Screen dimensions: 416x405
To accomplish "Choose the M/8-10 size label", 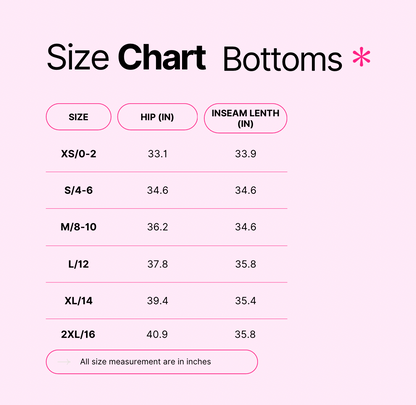I will point(78,227).
